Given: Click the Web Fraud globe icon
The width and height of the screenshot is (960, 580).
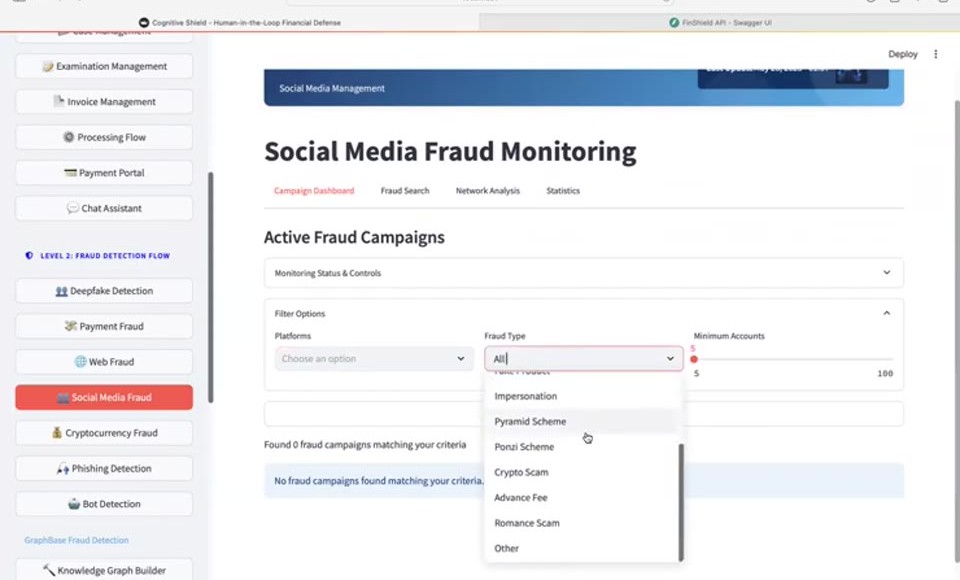Looking at the screenshot, I should click(80, 362).
